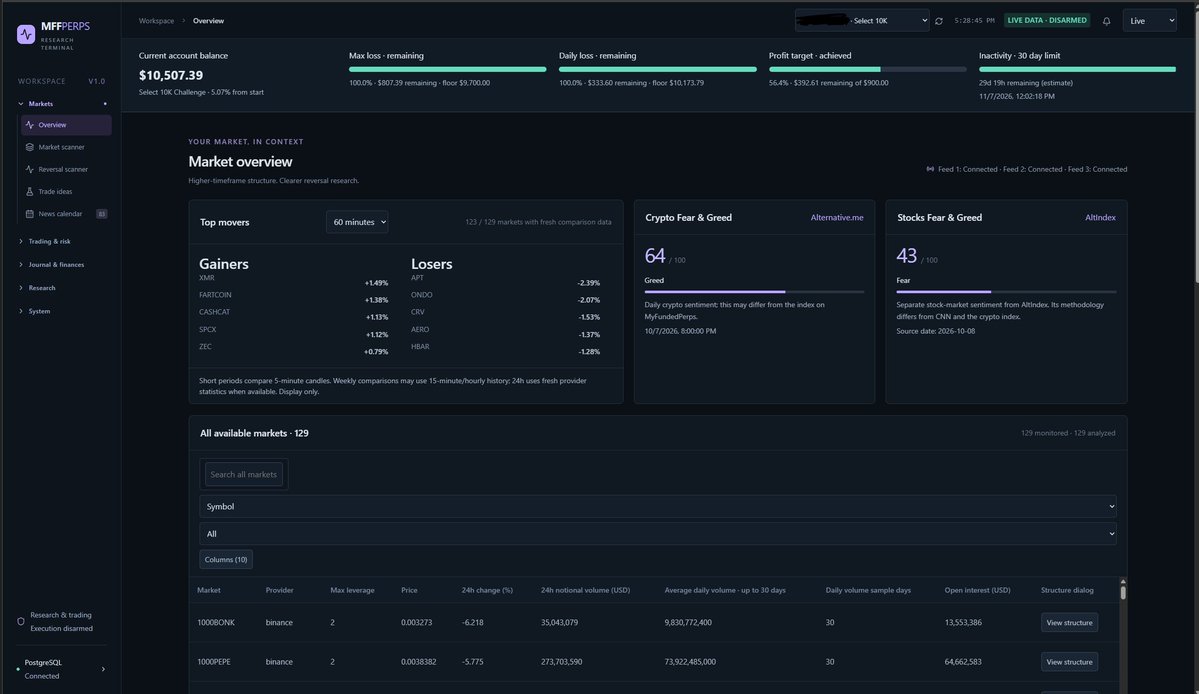
Task: Select the AERO loser row
Action: pyautogui.click(x=505, y=331)
